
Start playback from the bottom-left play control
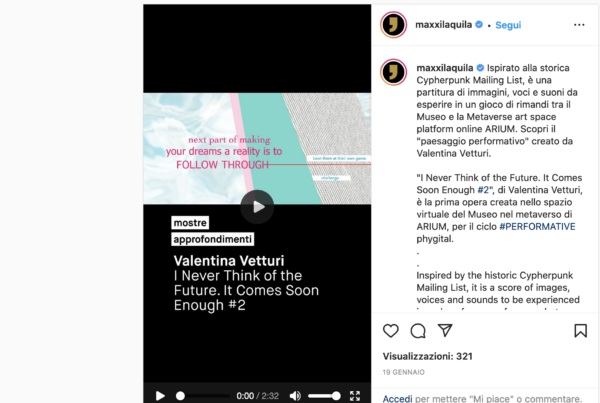tap(160, 396)
